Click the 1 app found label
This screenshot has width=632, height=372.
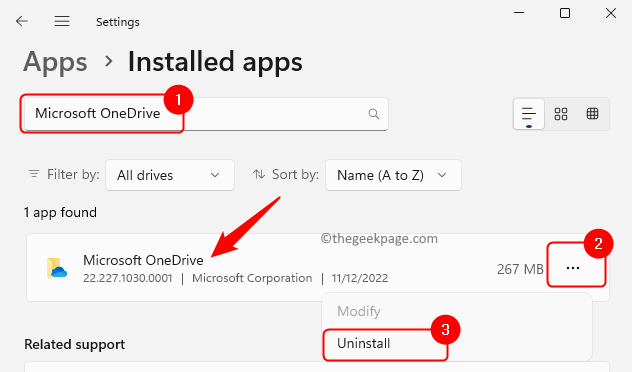60,212
